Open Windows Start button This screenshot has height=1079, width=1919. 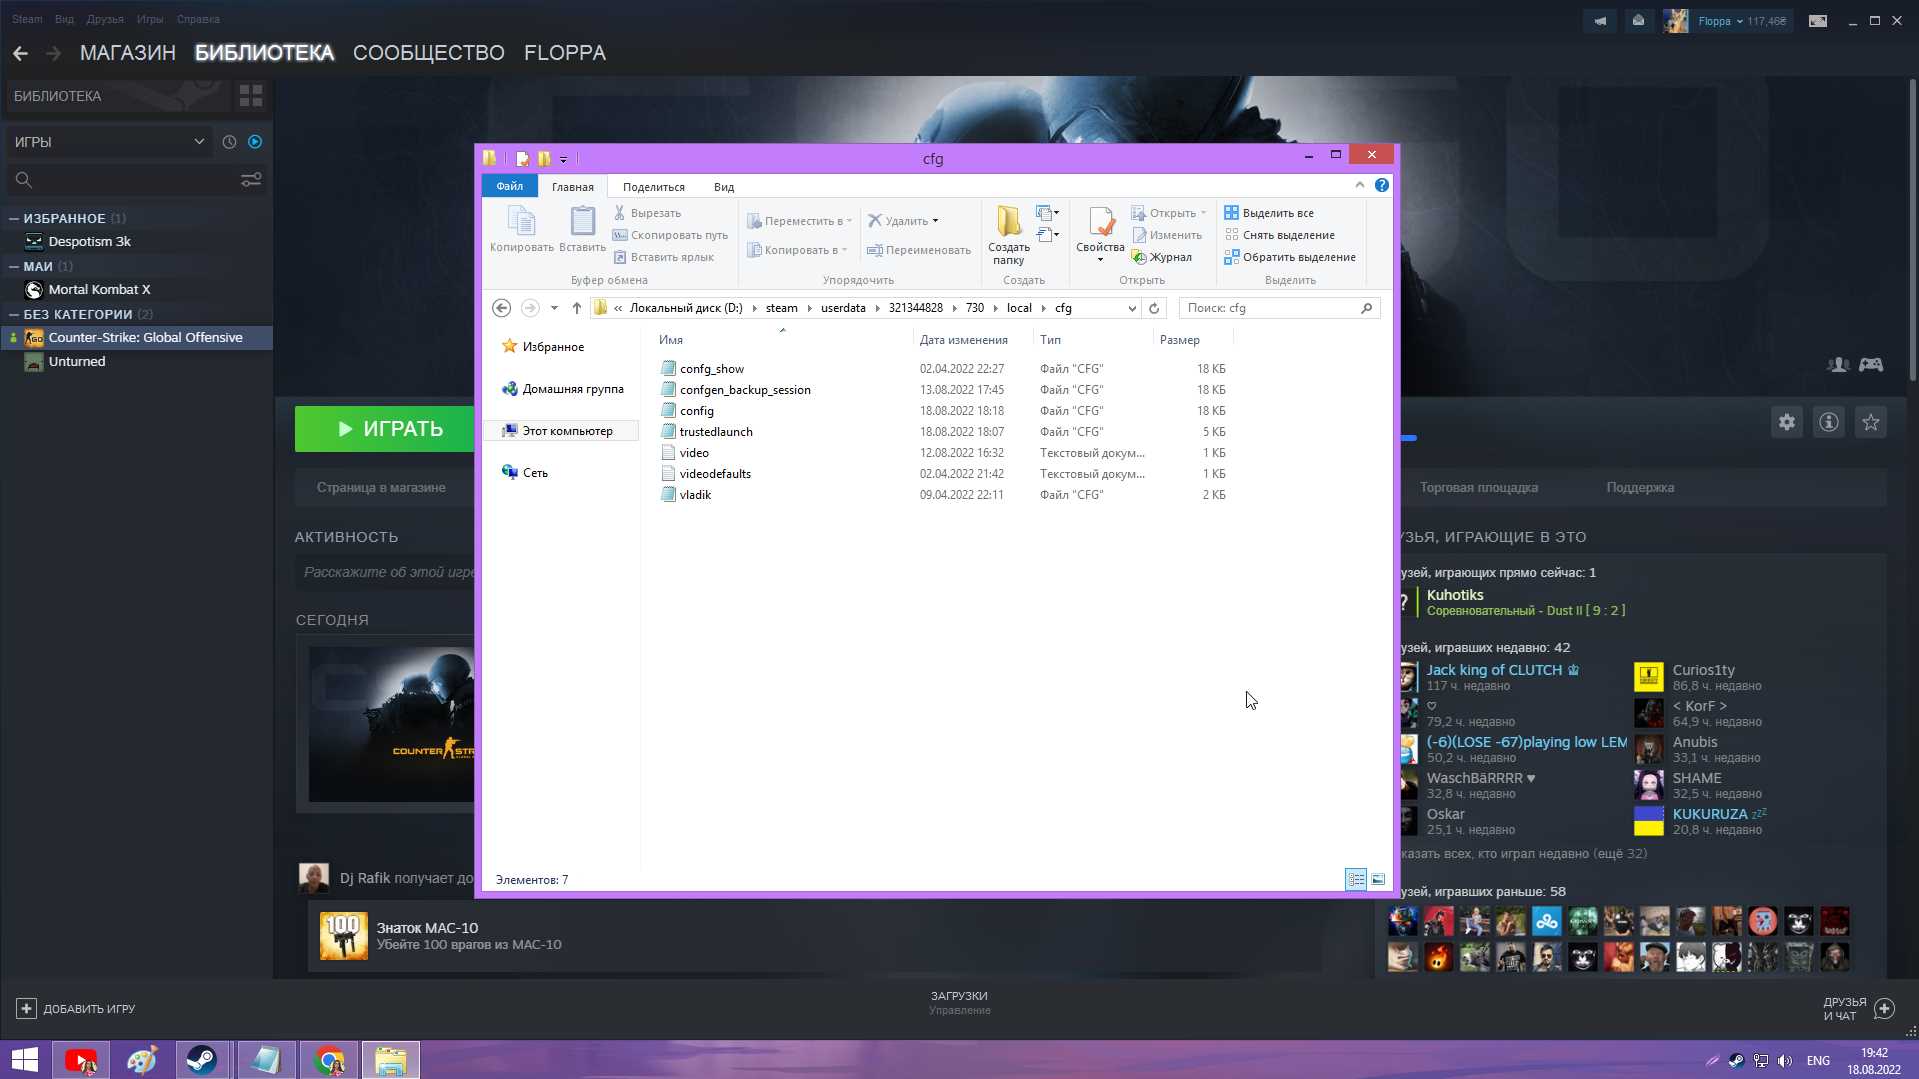pyautogui.click(x=24, y=1060)
